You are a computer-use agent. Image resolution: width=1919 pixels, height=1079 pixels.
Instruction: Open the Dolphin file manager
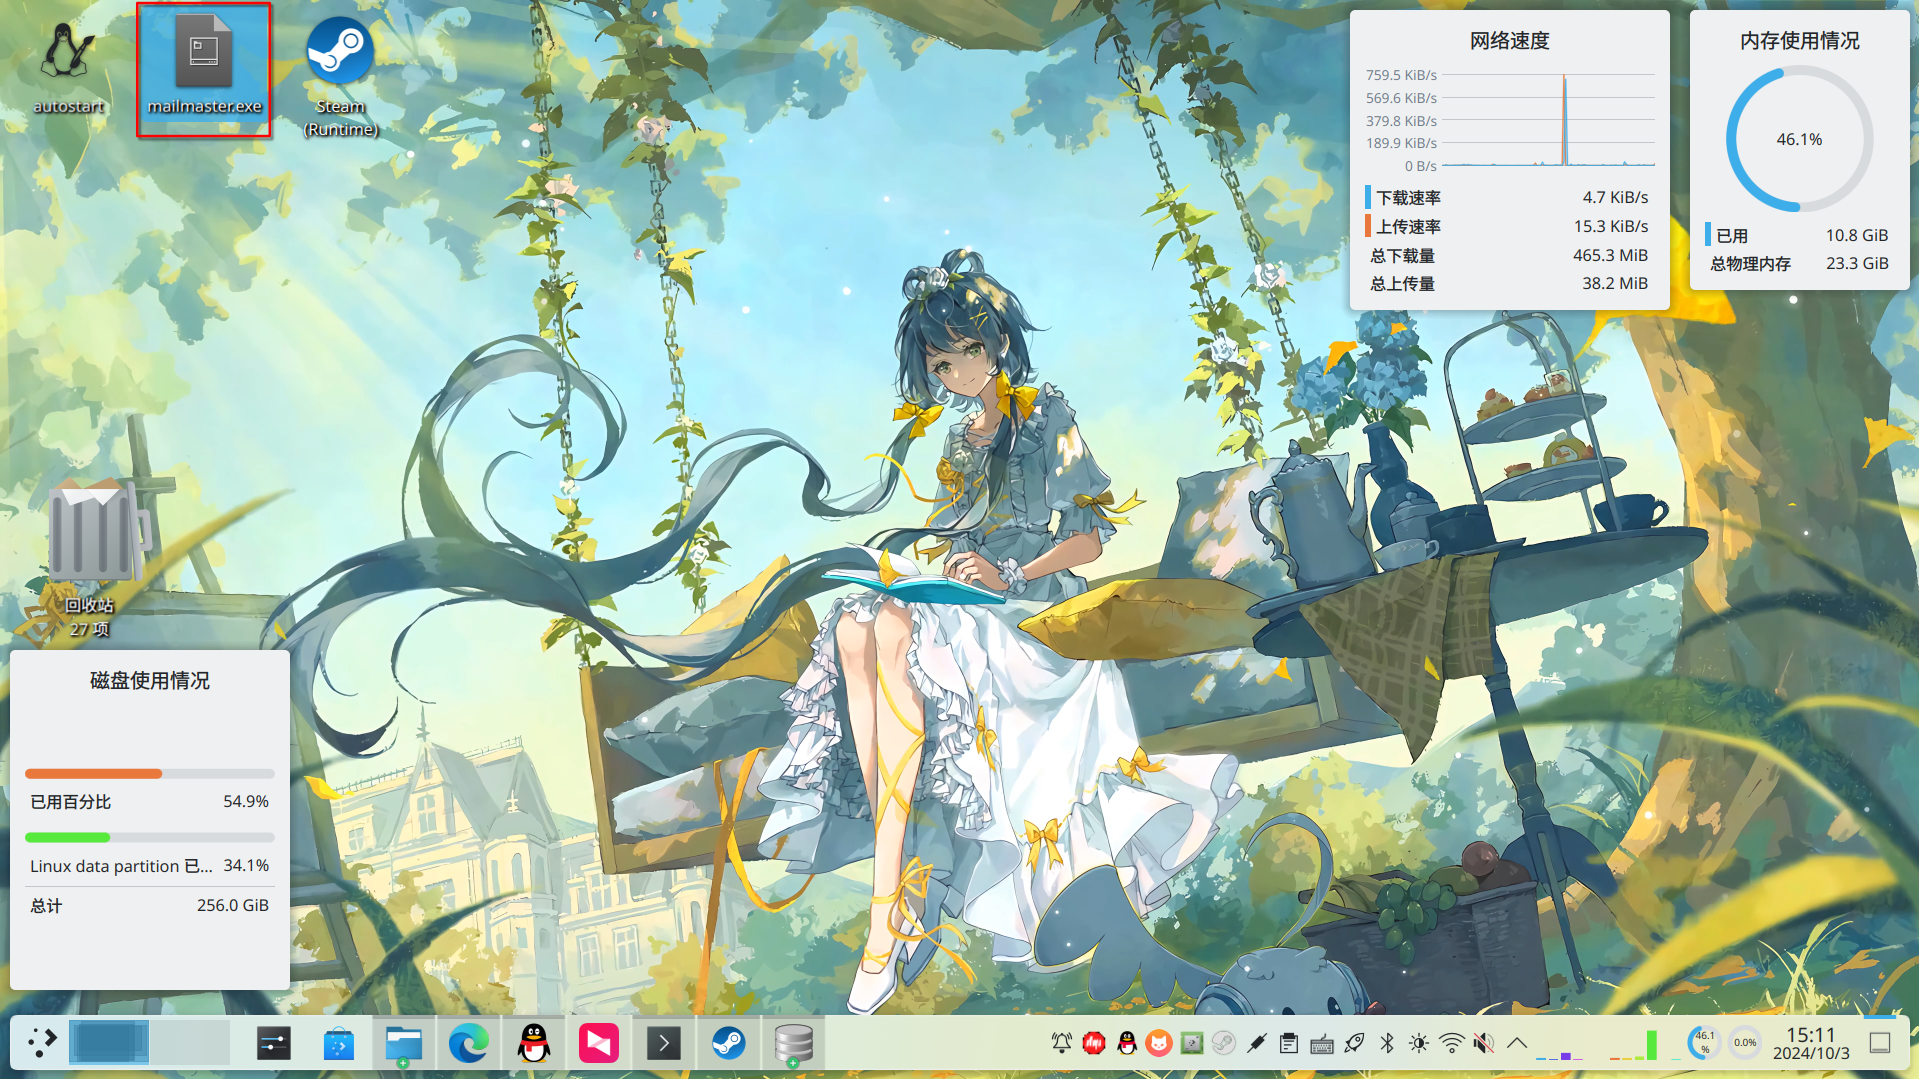pos(404,1044)
